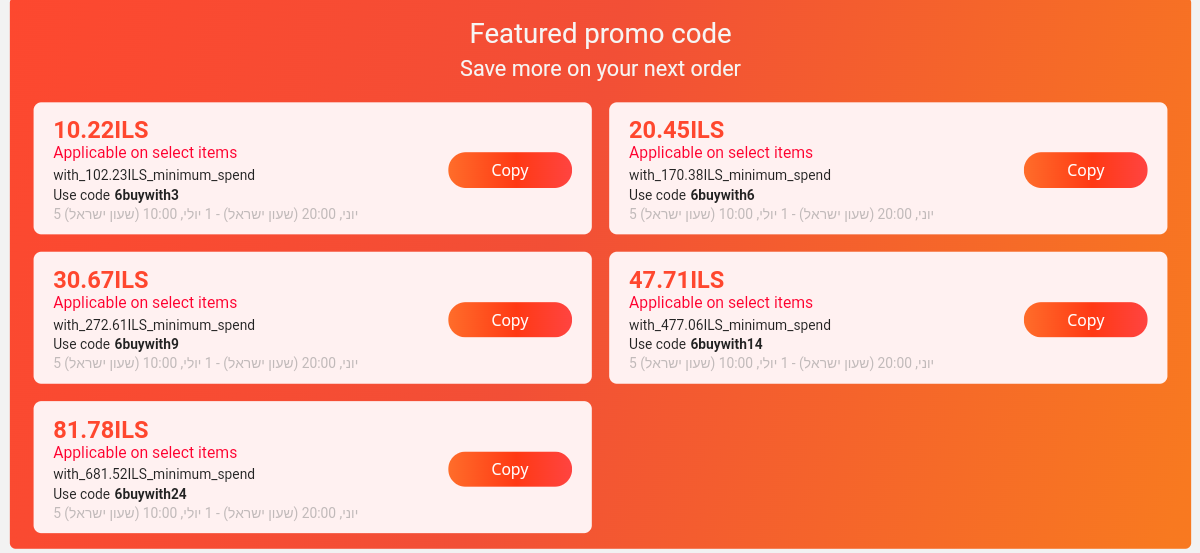The height and width of the screenshot is (553, 1200).
Task: Click the bold code text 6buywith24
Action: [150, 494]
